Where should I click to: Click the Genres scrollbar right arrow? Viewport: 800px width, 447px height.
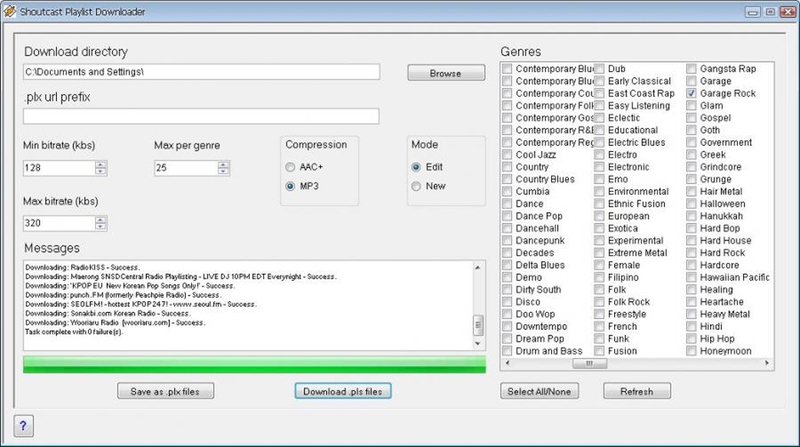(767, 363)
